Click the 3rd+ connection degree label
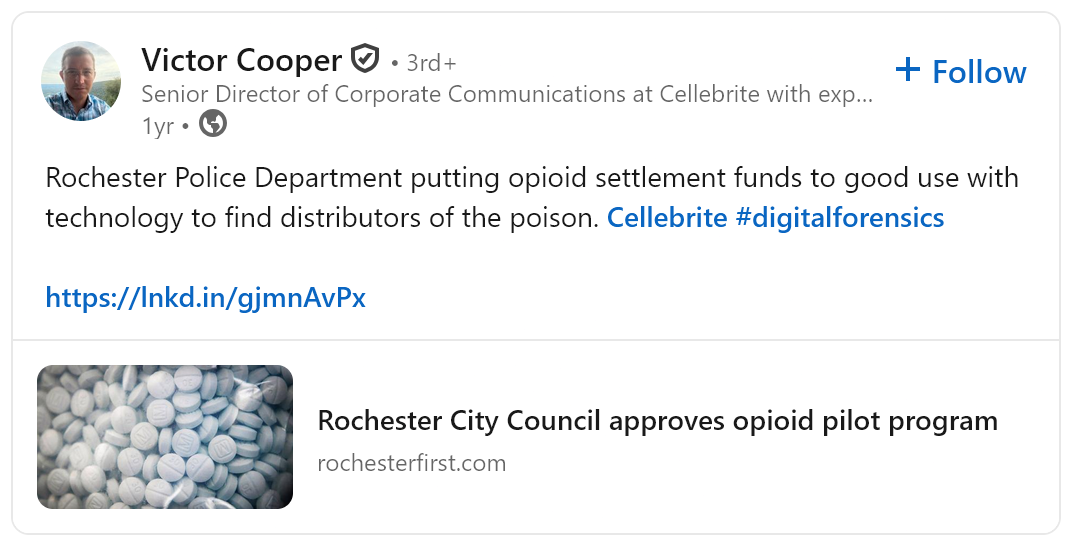The height and width of the screenshot is (547, 1075). [431, 63]
